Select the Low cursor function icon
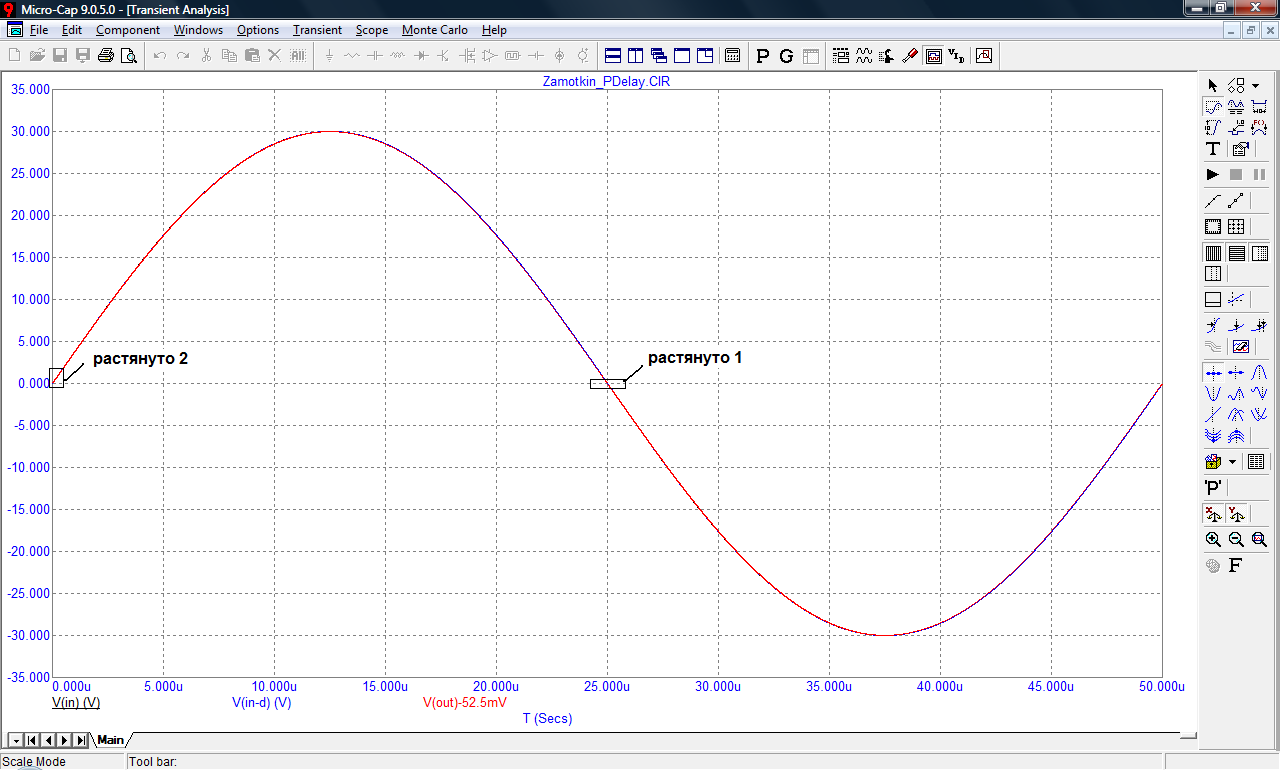Screen dimensions: 1280x770 pos(1259,393)
